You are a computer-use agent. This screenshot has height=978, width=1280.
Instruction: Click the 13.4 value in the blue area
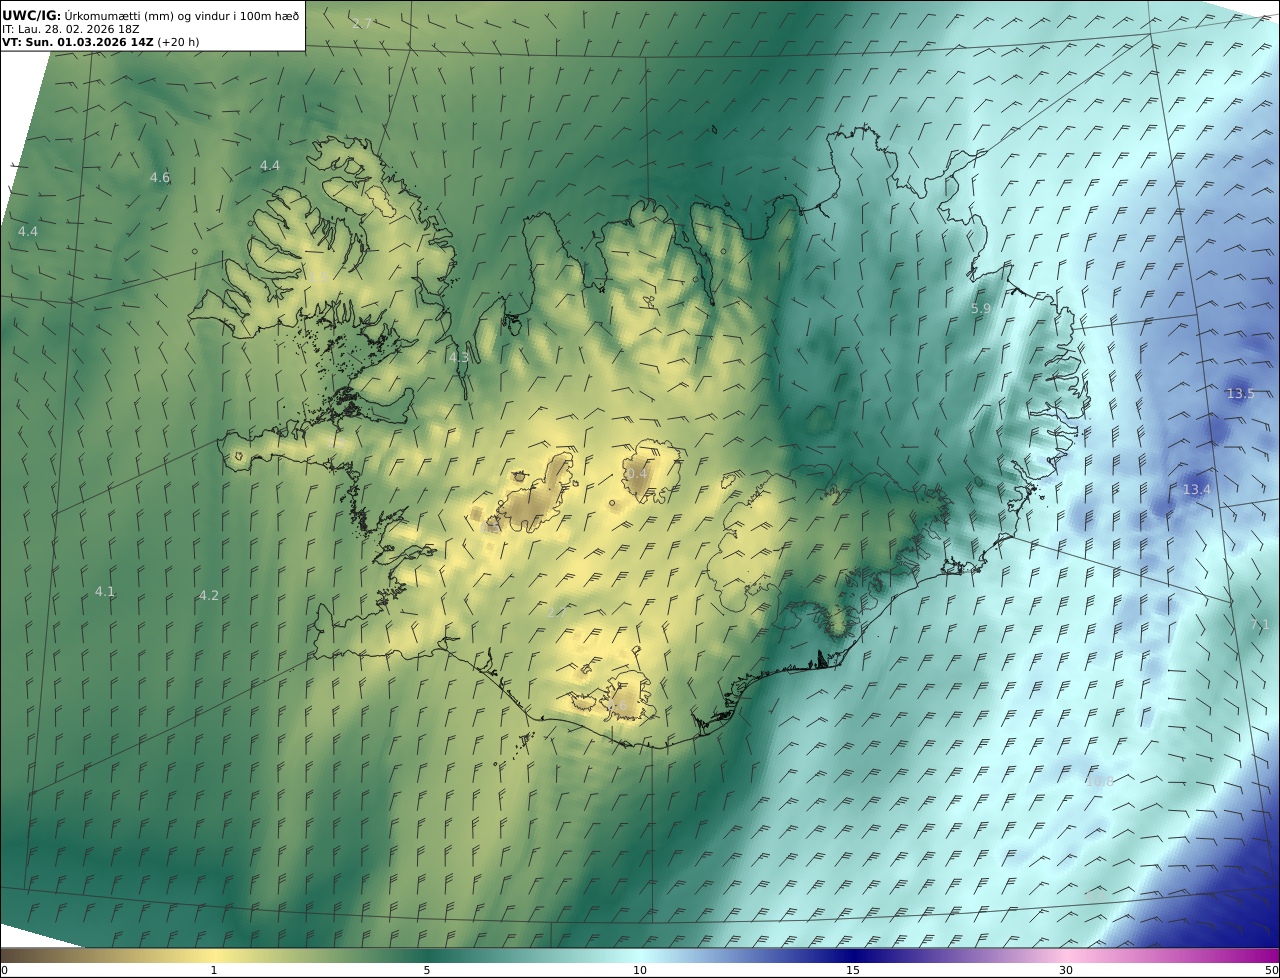coord(1196,489)
